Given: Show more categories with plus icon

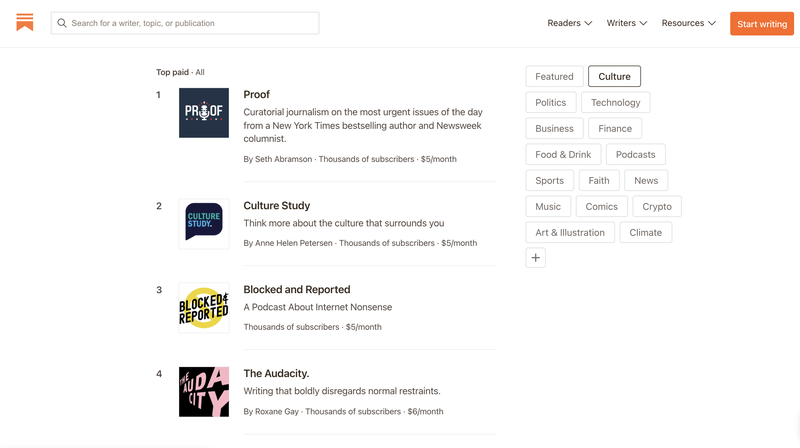Looking at the screenshot, I should (x=535, y=258).
